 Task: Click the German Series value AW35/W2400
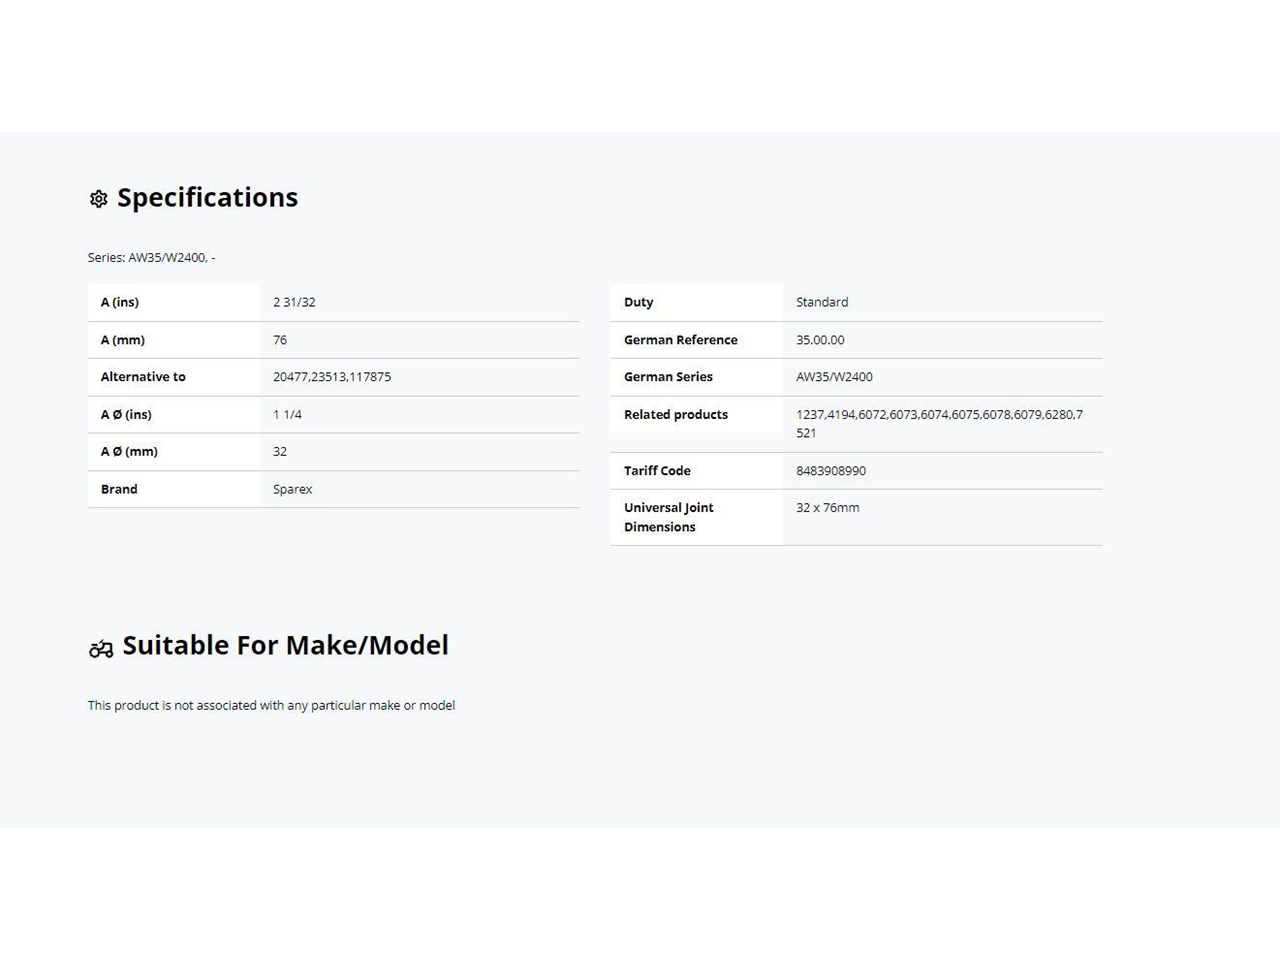834,377
